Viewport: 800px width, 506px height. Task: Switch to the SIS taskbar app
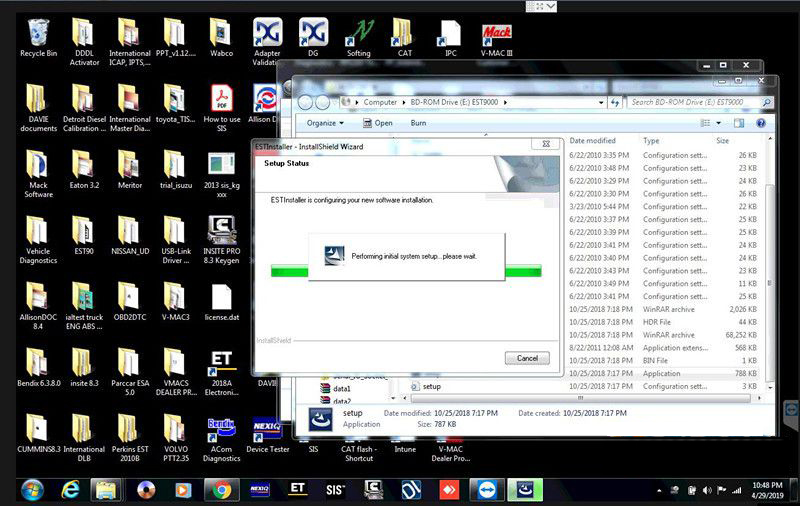(335, 490)
